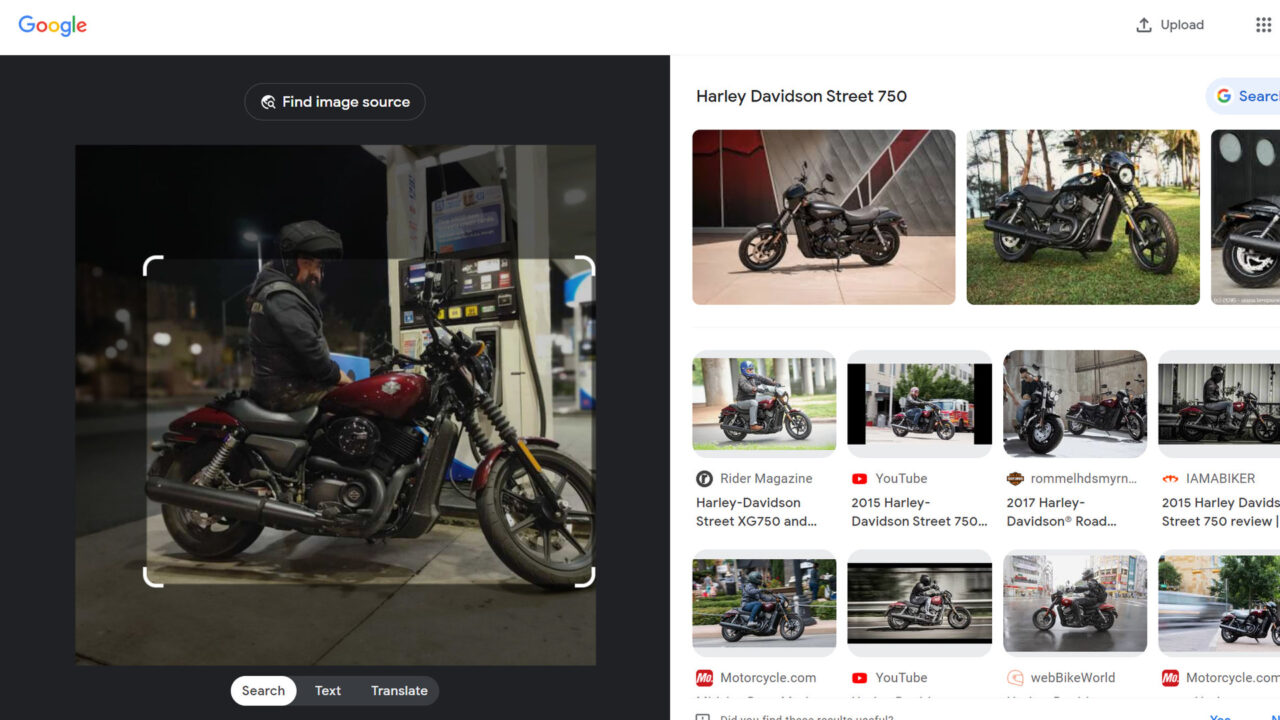Viewport: 1280px width, 720px height.
Task: Switch to the Text tab
Action: coord(328,690)
